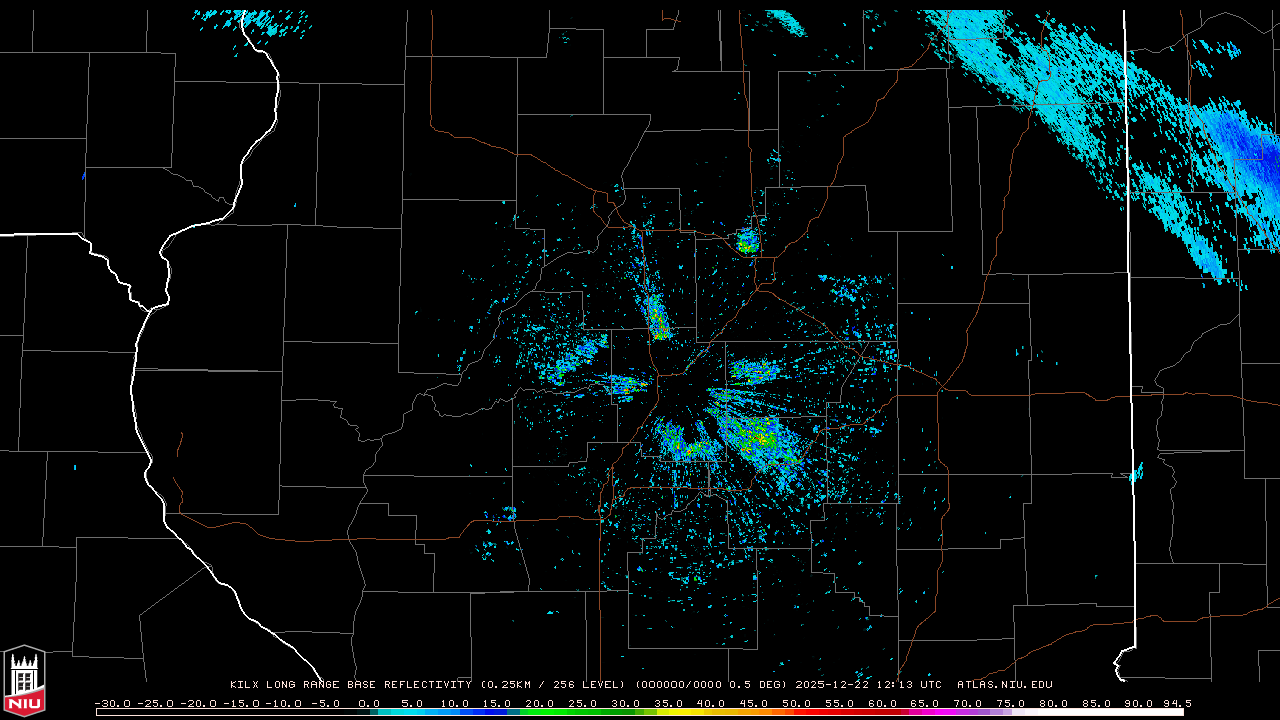This screenshot has width=1280, height=720.
Task: Click the "45.0" scale label
Action: click(x=755, y=703)
